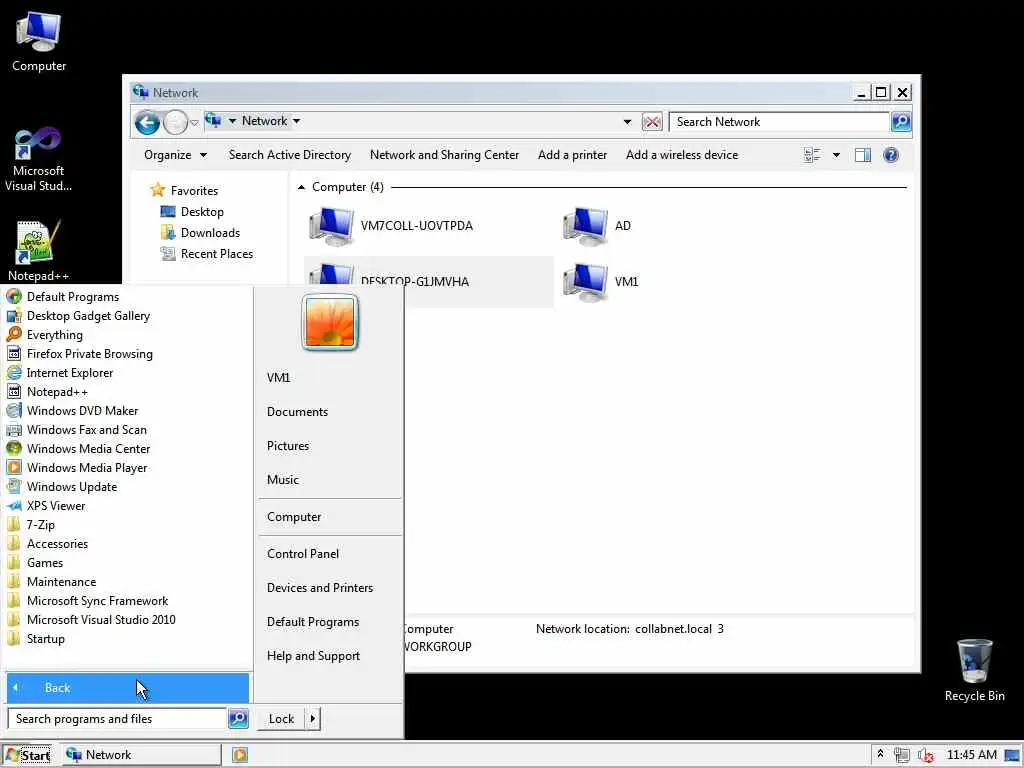This screenshot has width=1024, height=768.
Task: Click in Search programs and files box
Action: pyautogui.click(x=118, y=719)
